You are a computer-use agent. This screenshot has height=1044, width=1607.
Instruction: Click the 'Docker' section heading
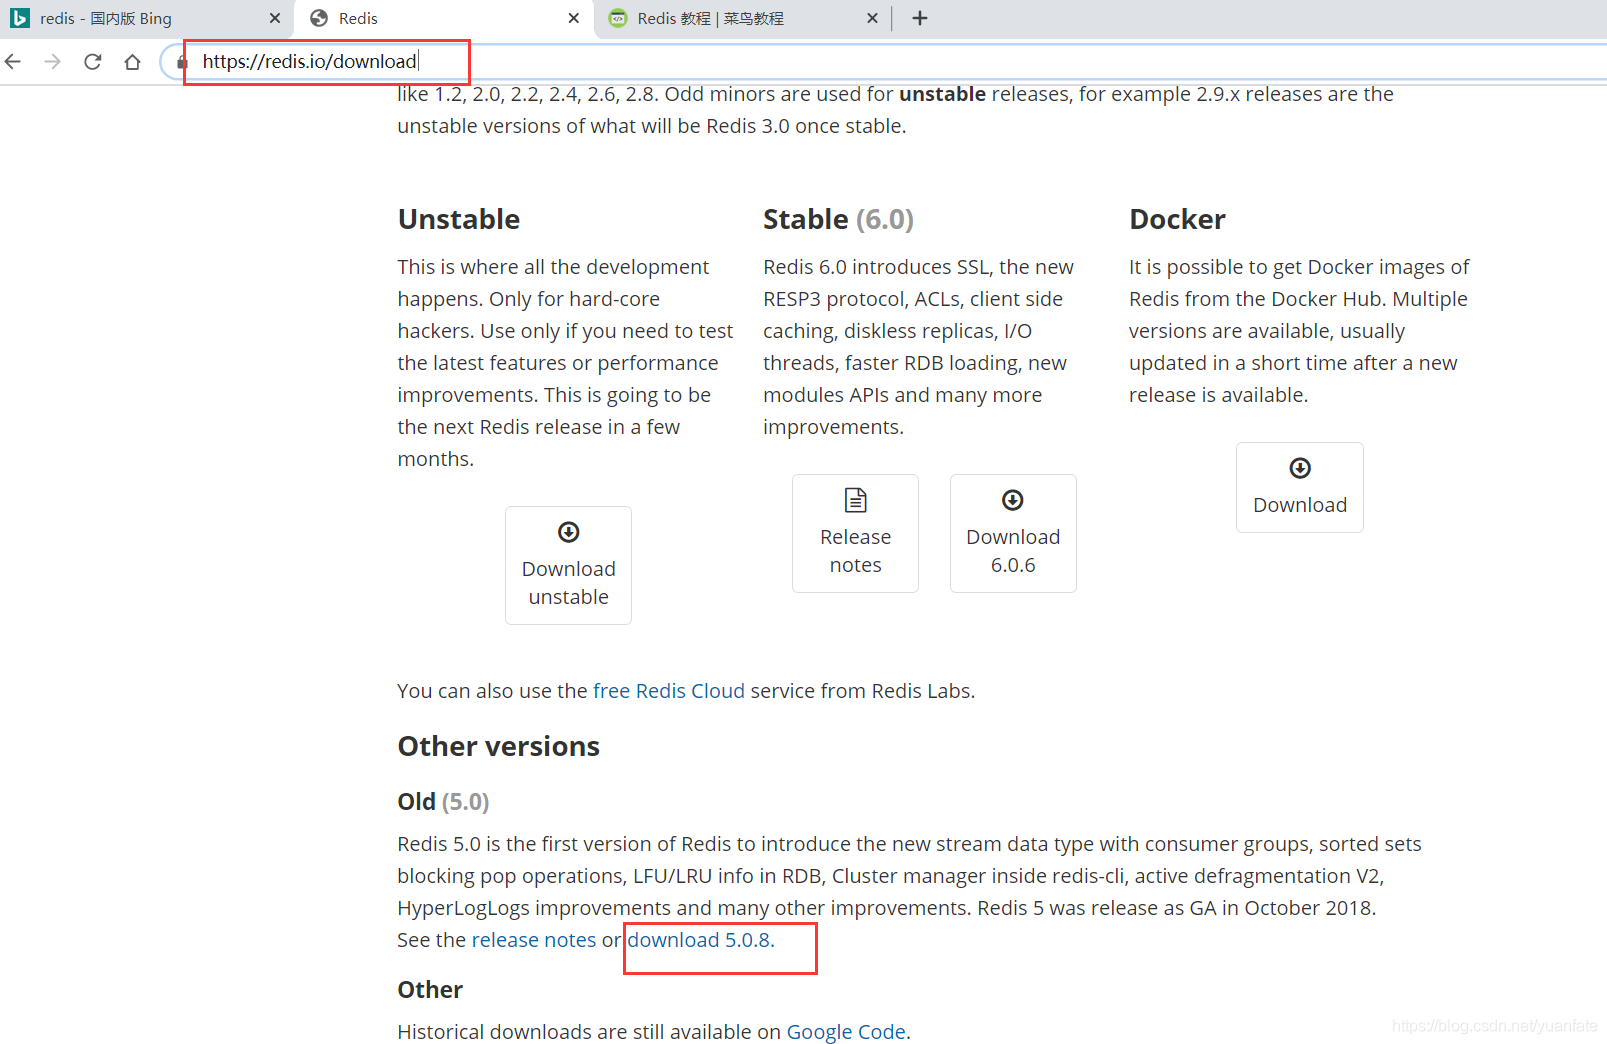(1177, 219)
